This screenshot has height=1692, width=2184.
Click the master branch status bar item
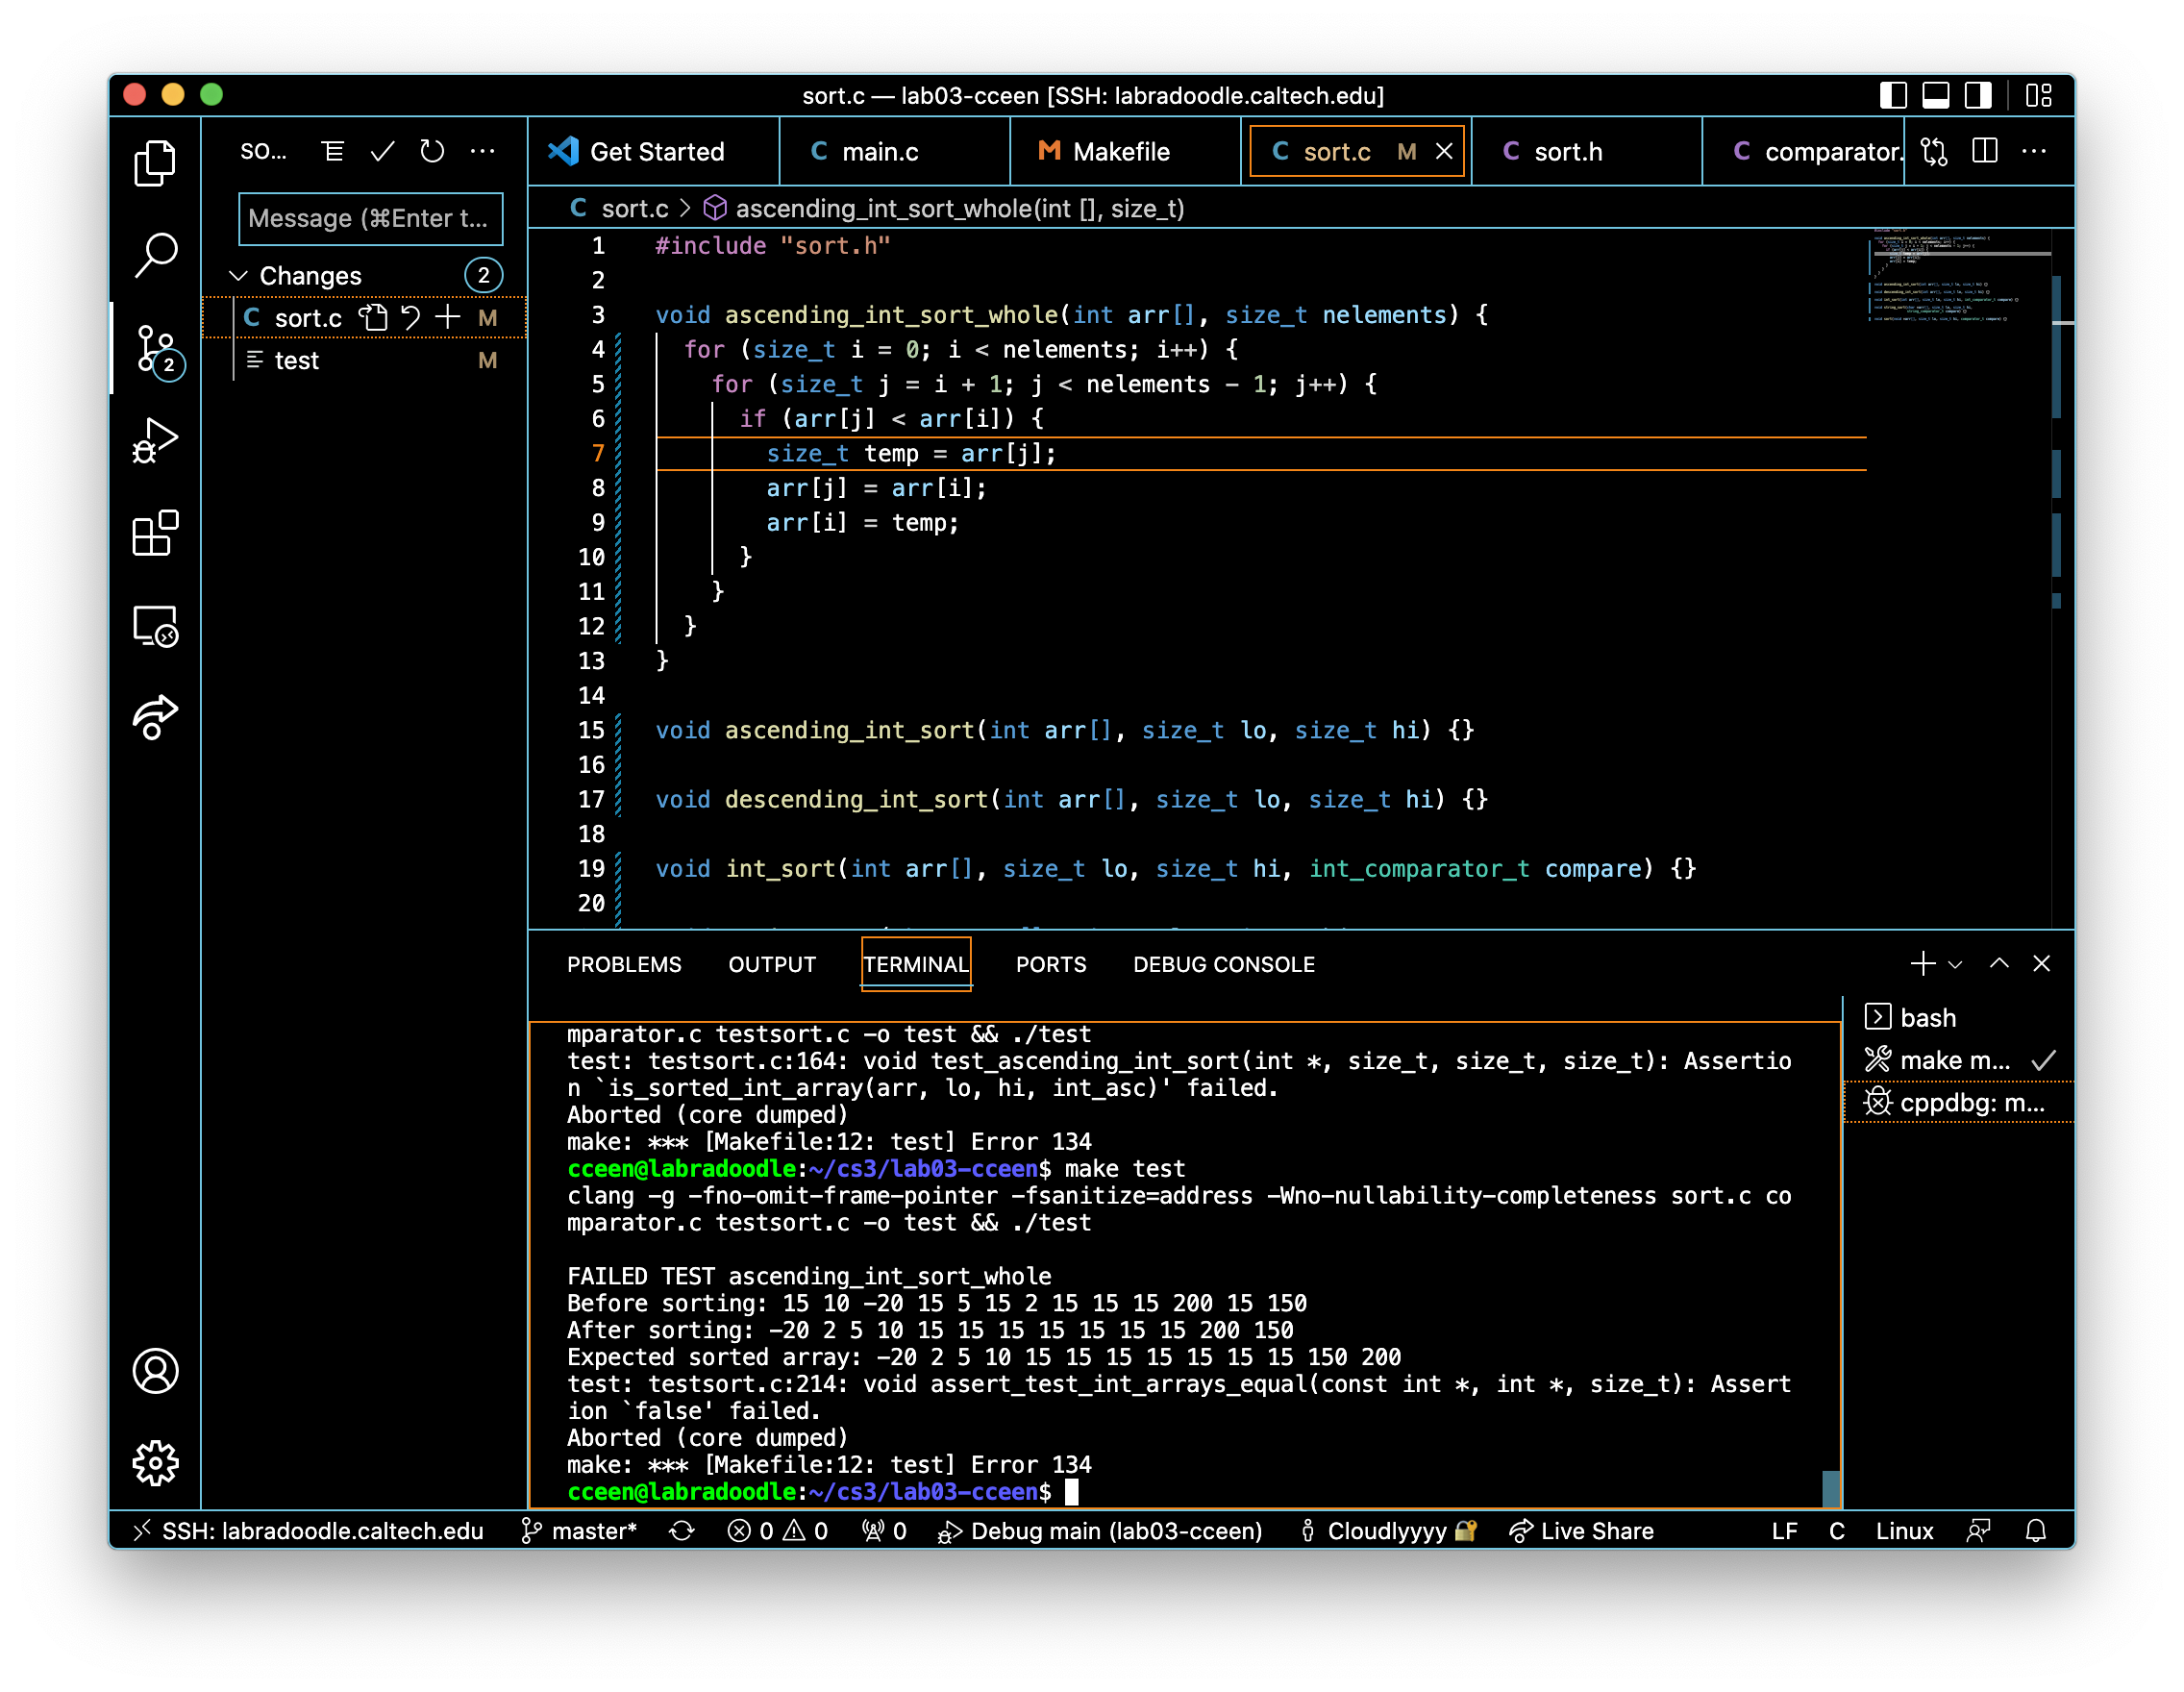click(580, 1531)
